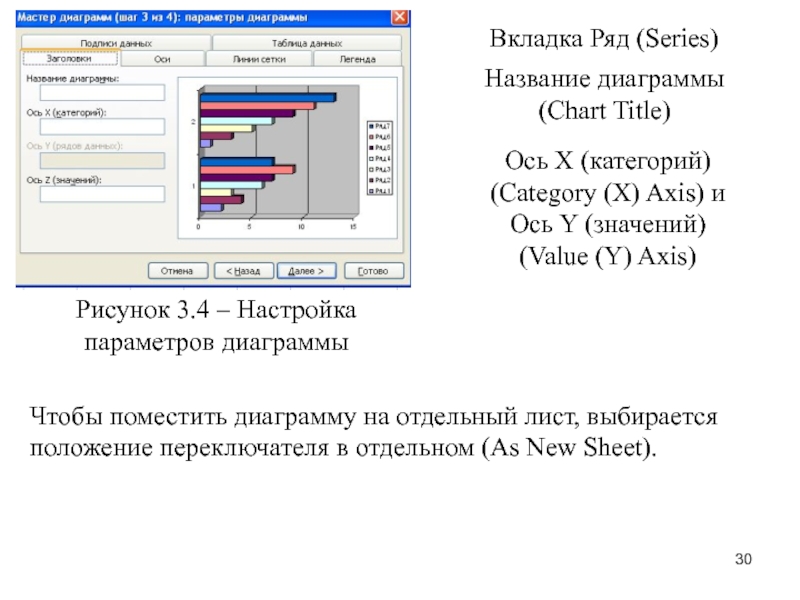Screen dimensions: 800x600
Task: Finish the wizard with Готово
Action: [x=372, y=271]
